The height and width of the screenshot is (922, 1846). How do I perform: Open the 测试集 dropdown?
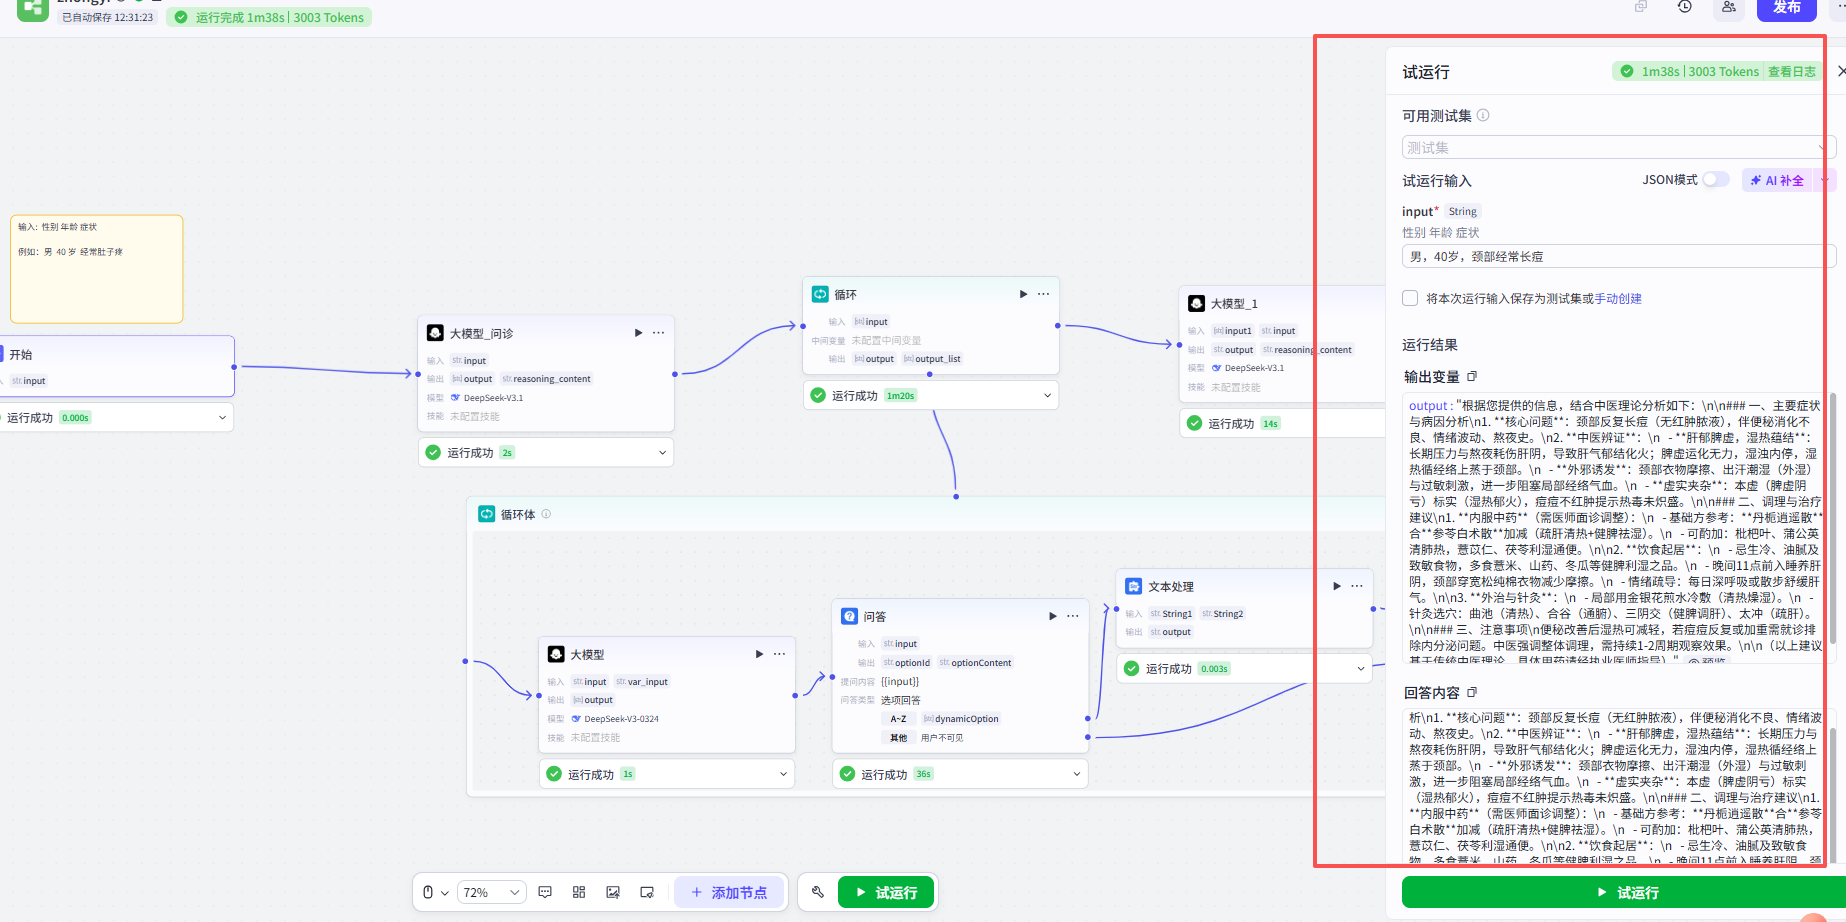[x=1618, y=147]
